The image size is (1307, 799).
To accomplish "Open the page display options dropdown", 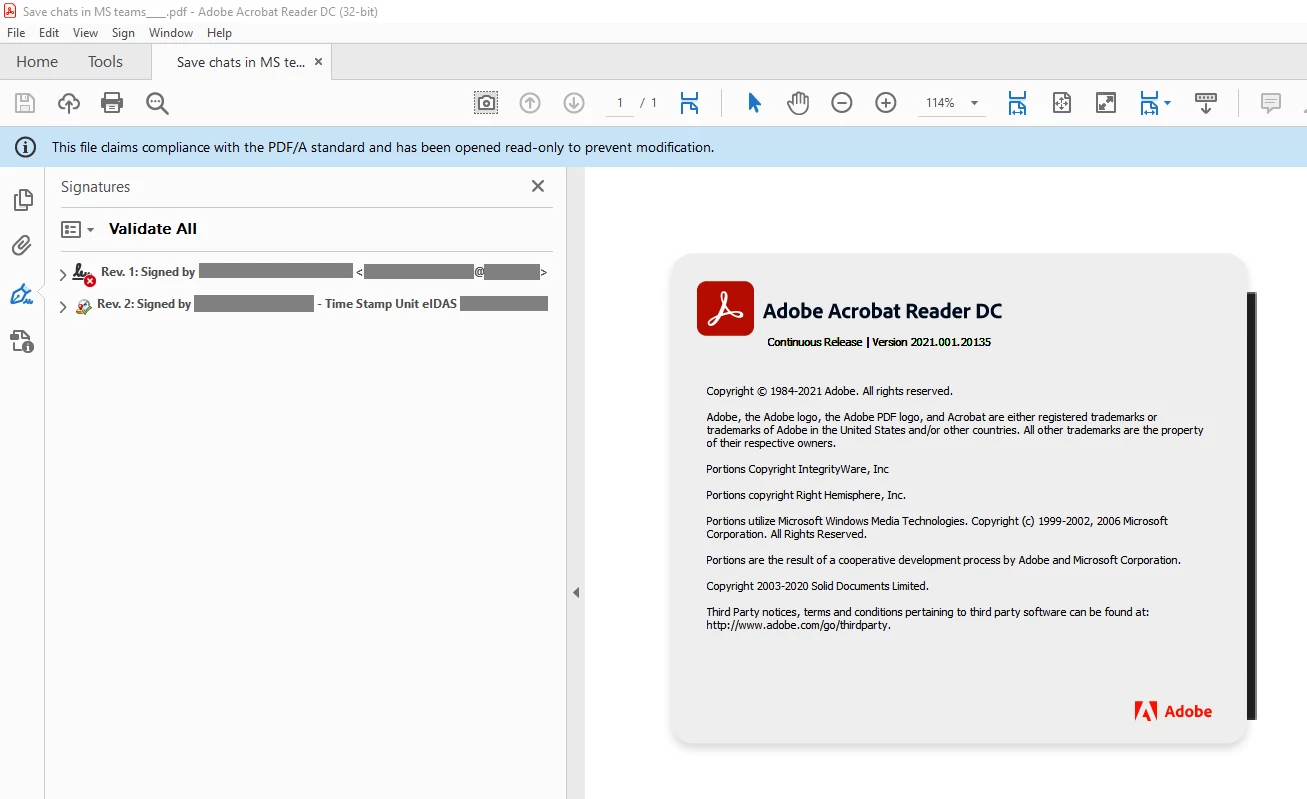I will [1155, 102].
